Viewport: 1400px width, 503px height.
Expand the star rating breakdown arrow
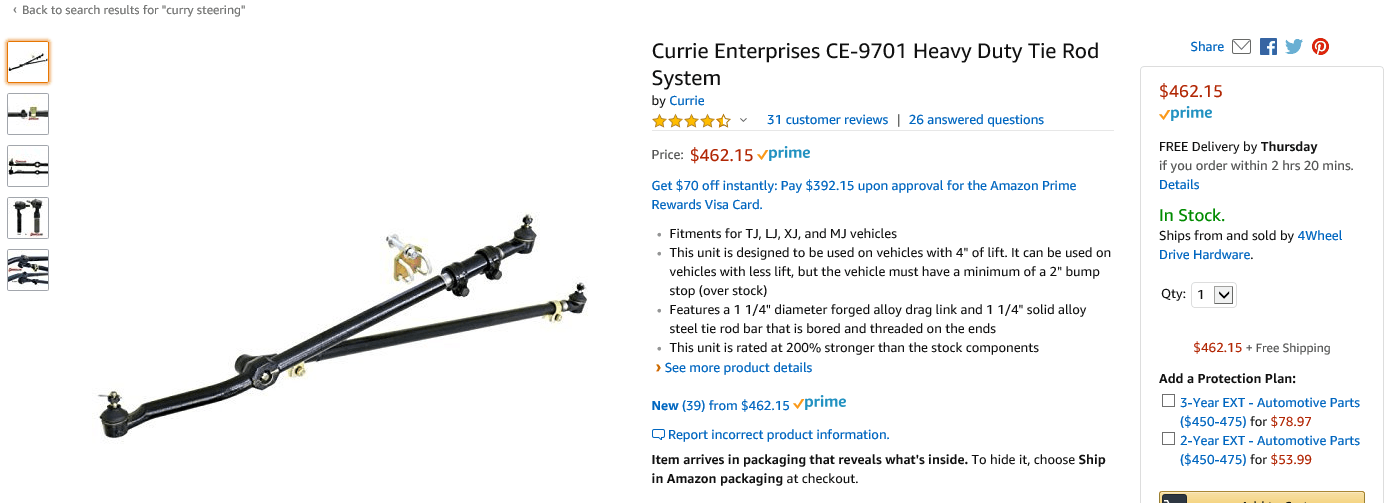(x=743, y=121)
